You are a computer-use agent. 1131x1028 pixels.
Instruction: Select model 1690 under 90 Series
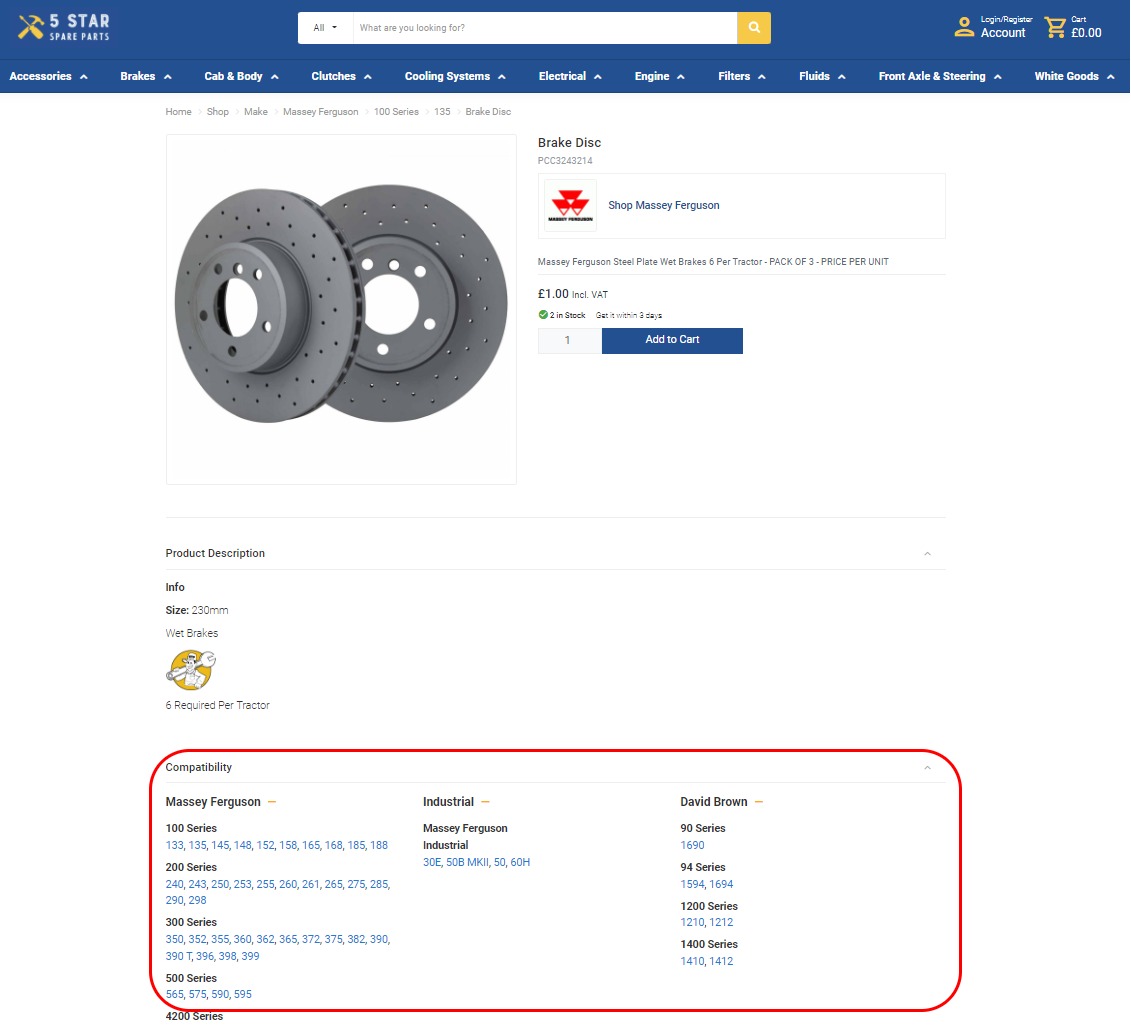pyautogui.click(x=692, y=846)
